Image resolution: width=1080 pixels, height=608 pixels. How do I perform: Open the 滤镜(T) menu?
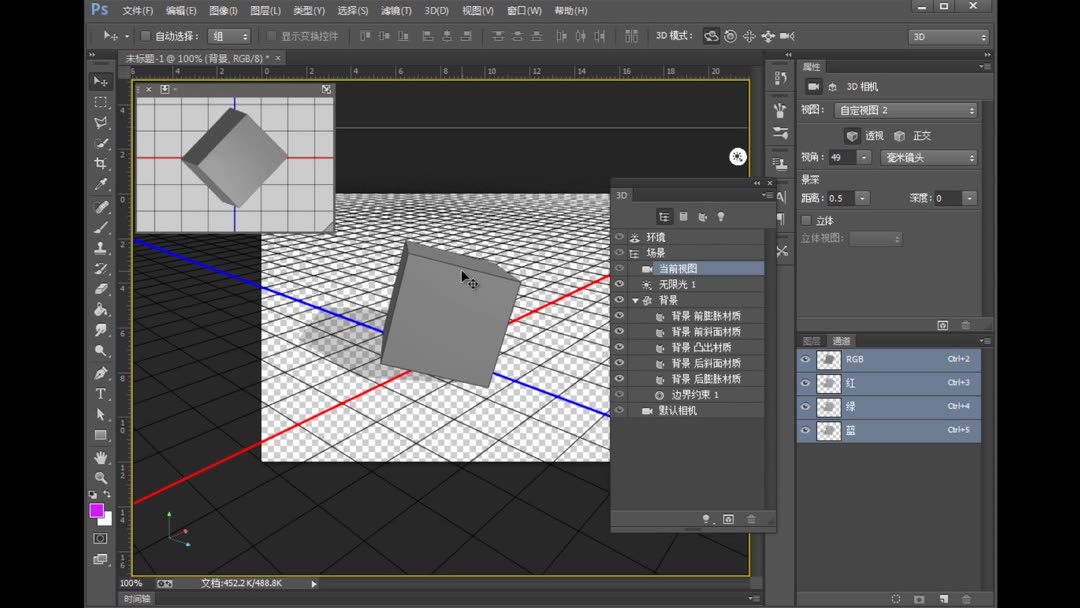396,11
